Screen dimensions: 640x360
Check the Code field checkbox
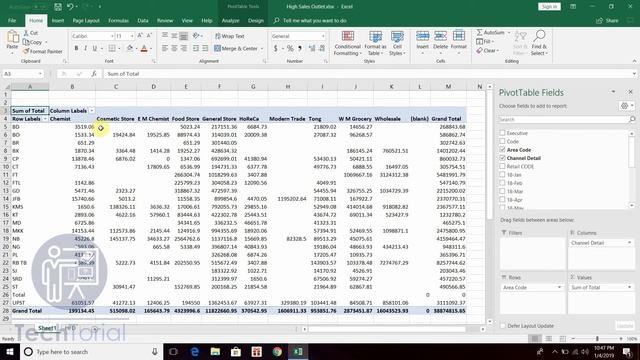click(502, 141)
